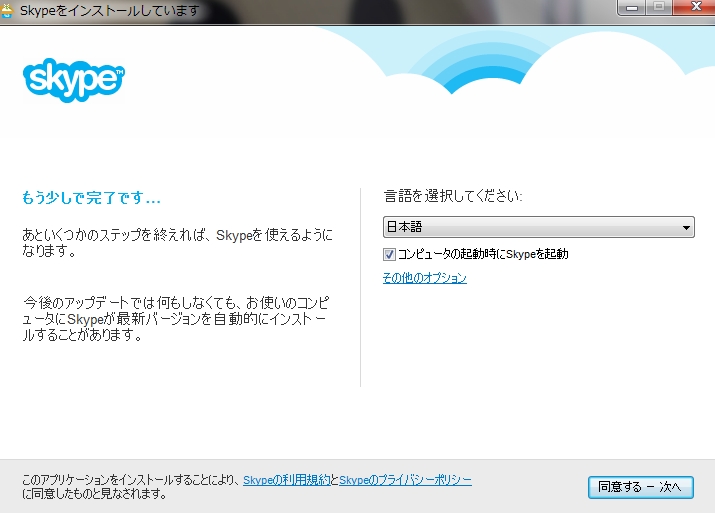Click the heading もう少しで完了です...
The image size is (715, 513).
pos(92,198)
